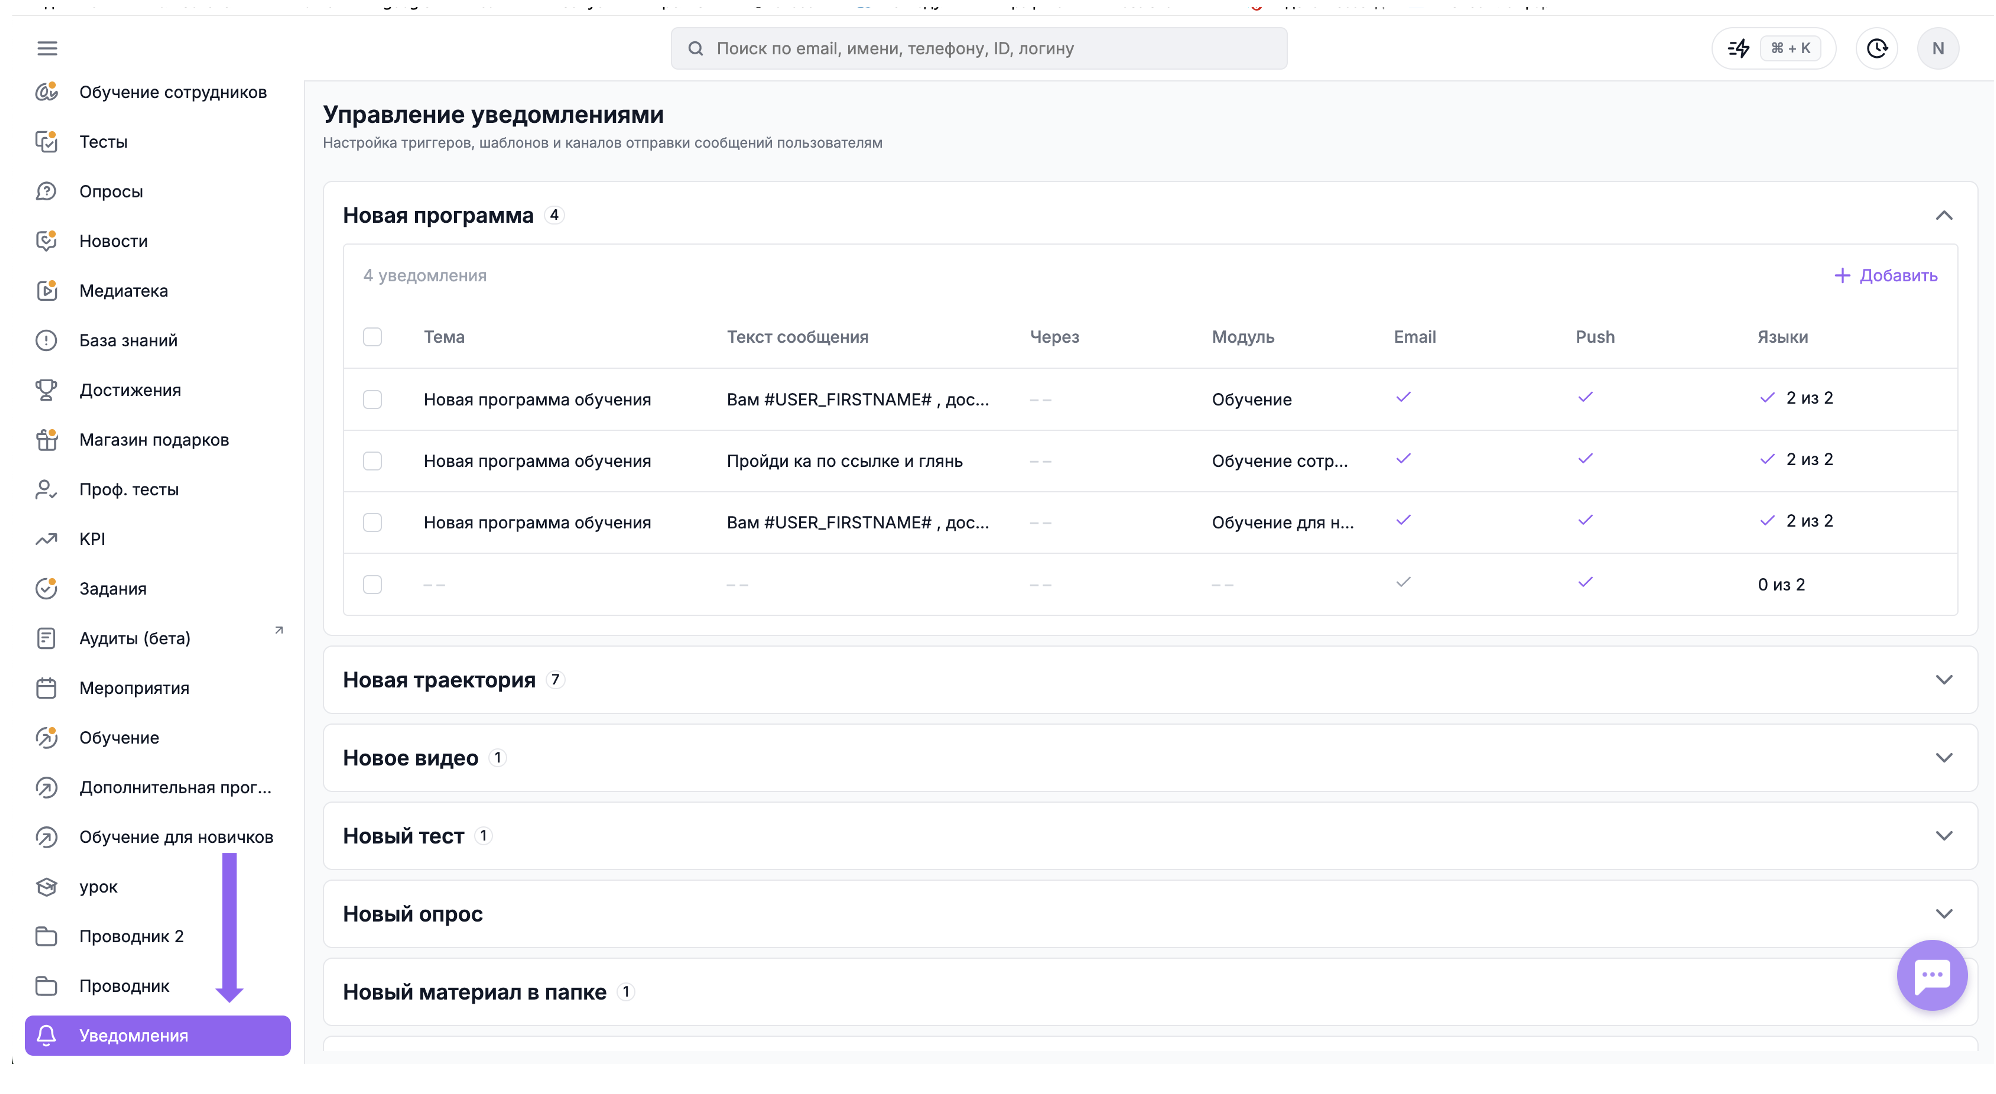Tick checkbox for the empty last row
The width and height of the screenshot is (1996, 1094).
click(x=372, y=584)
